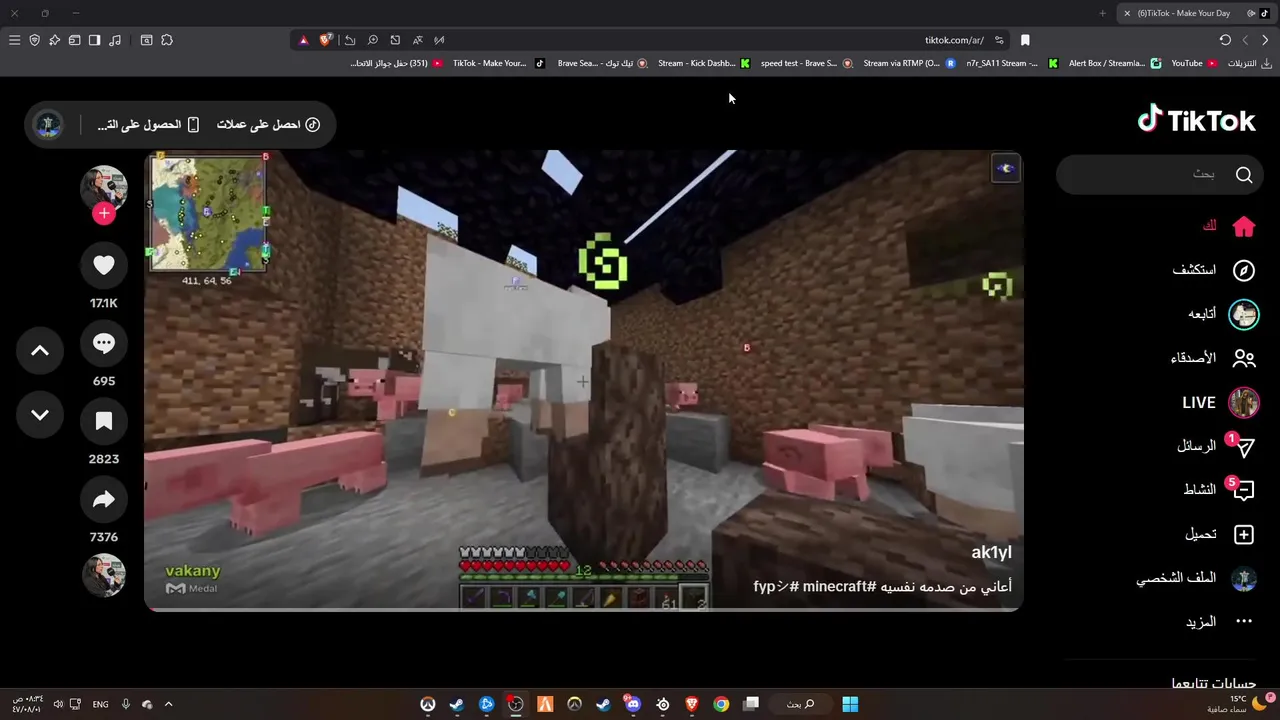The height and width of the screenshot is (720, 1280).
Task: Open the For You (لك) home tab
Action: [1229, 227]
